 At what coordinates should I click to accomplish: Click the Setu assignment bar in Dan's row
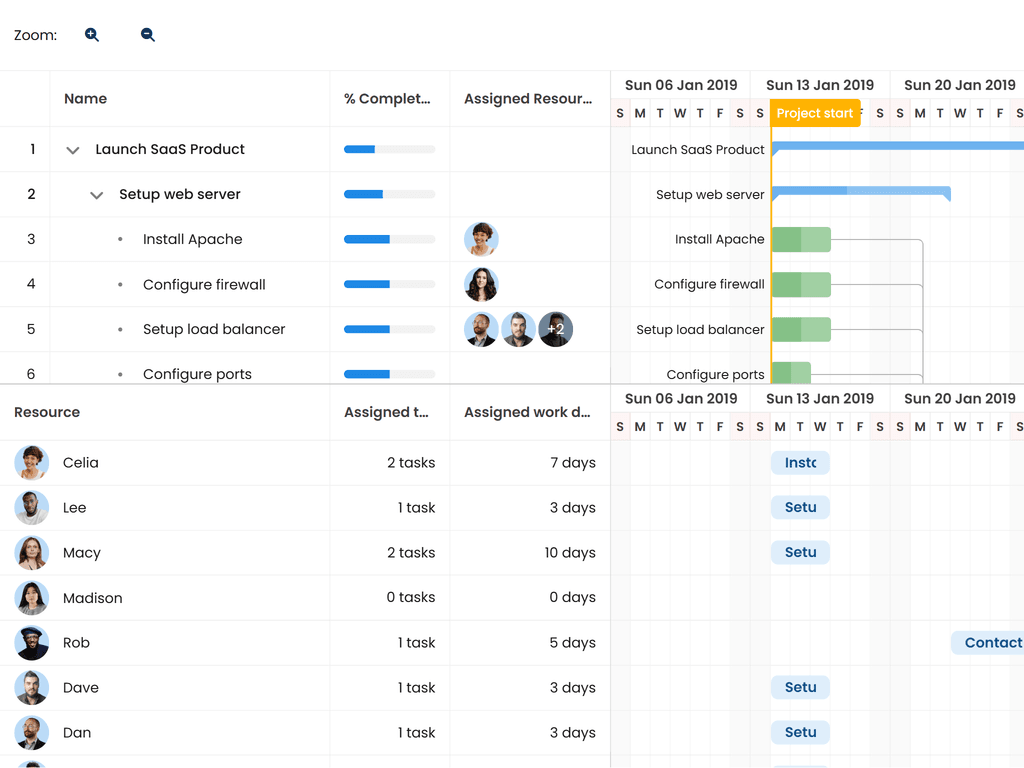click(800, 732)
